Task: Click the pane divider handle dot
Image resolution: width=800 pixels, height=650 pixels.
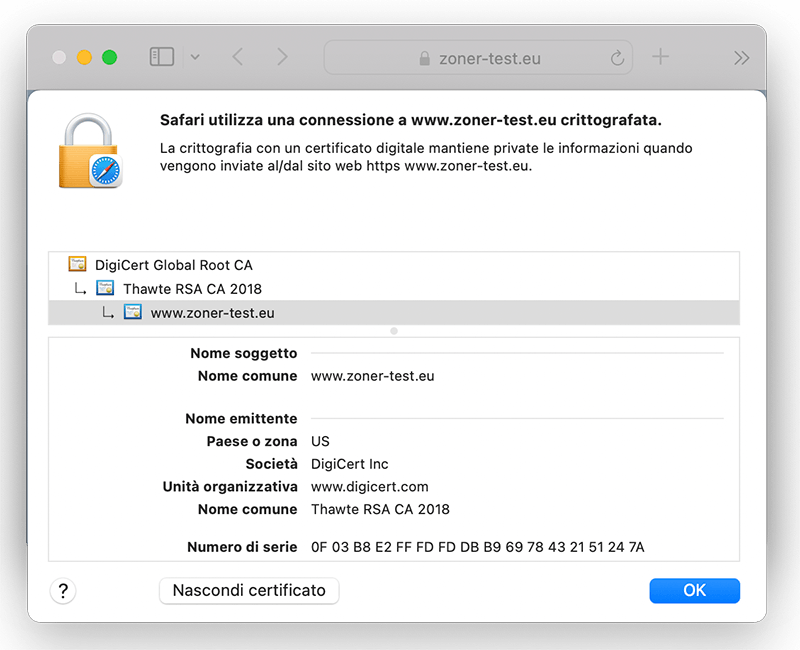Action: (394, 331)
